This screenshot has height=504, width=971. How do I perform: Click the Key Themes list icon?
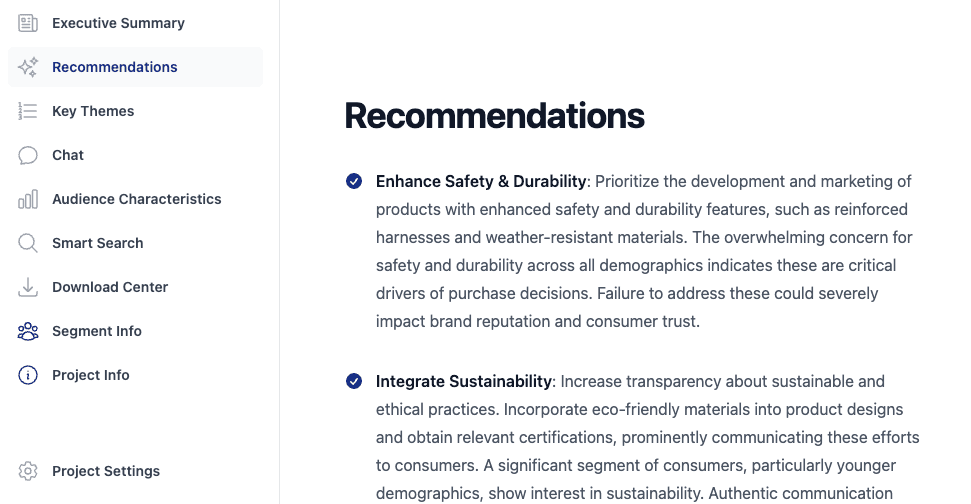[28, 111]
